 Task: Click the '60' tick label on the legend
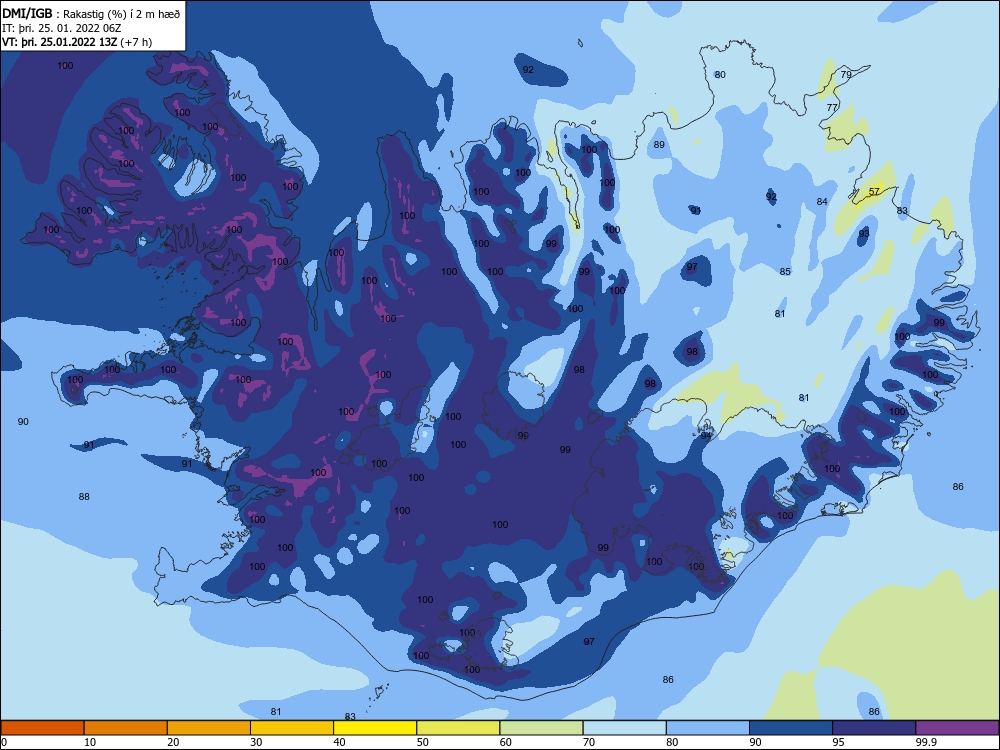[x=506, y=742]
